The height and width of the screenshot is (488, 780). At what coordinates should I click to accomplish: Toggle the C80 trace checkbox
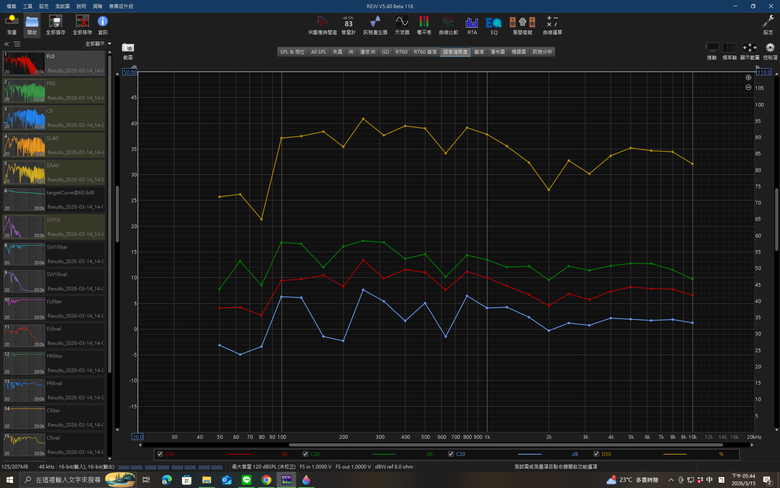pos(305,454)
